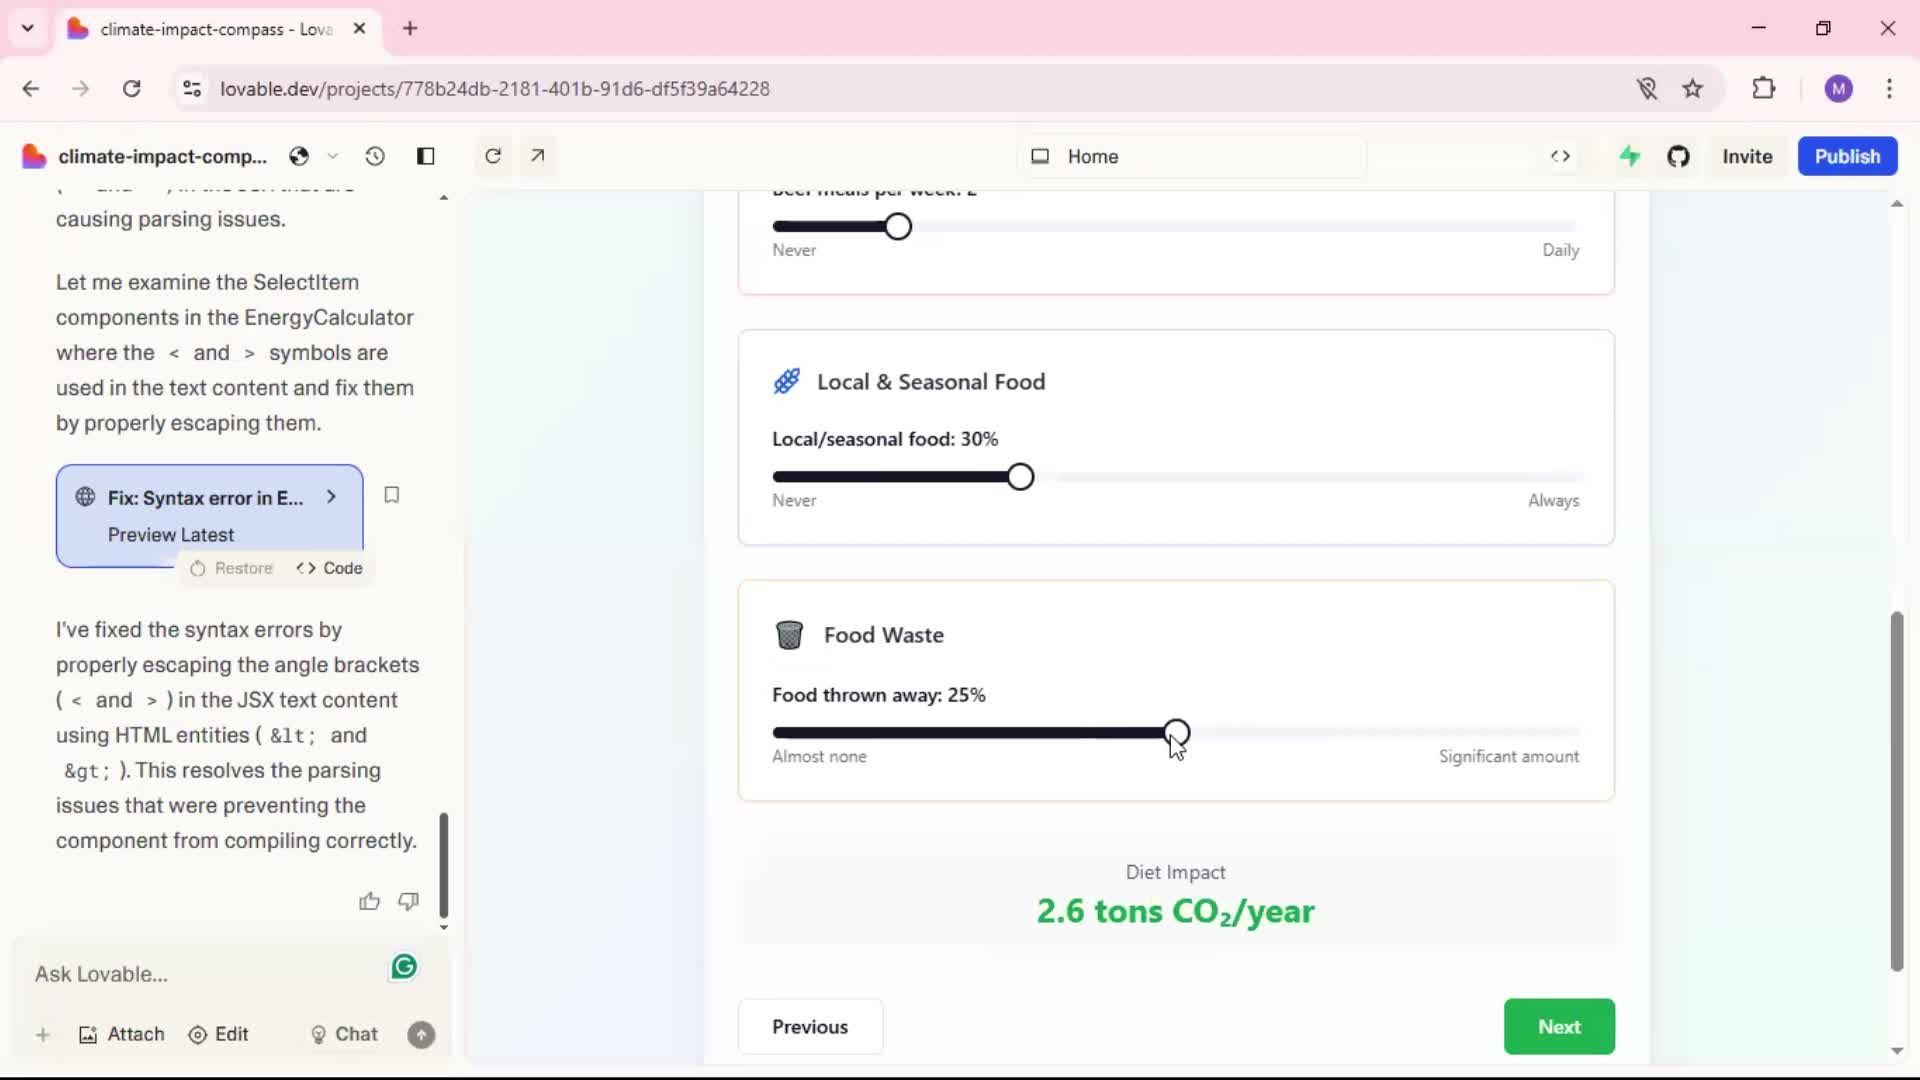Reload the browser page
Viewport: 1920px width, 1080px height.
(131, 88)
